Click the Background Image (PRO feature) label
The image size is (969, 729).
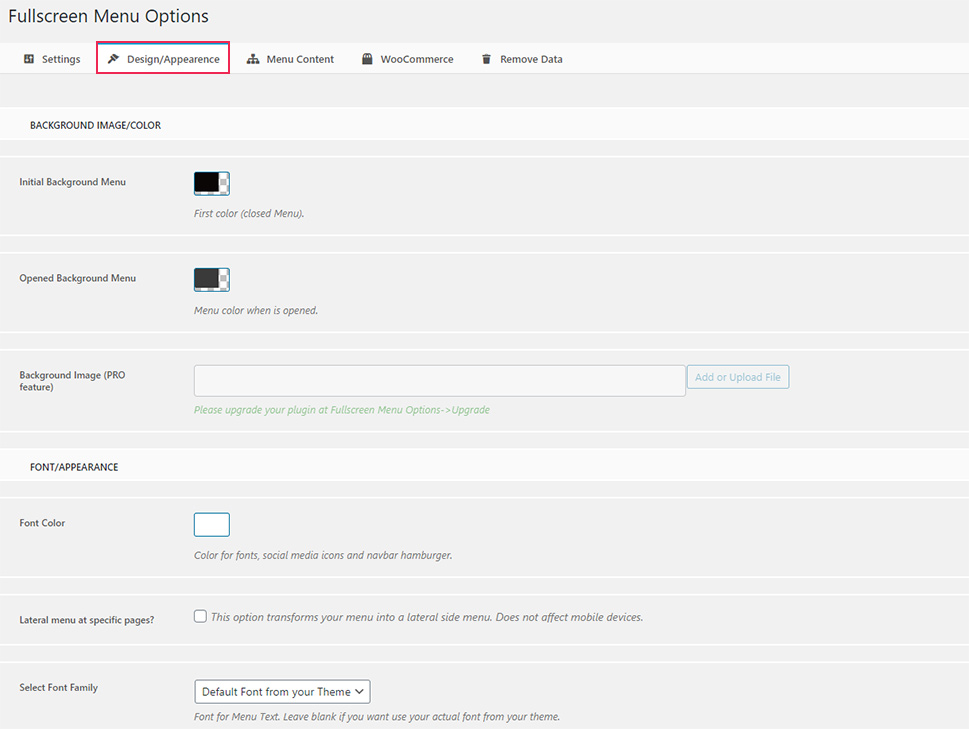[72, 381]
